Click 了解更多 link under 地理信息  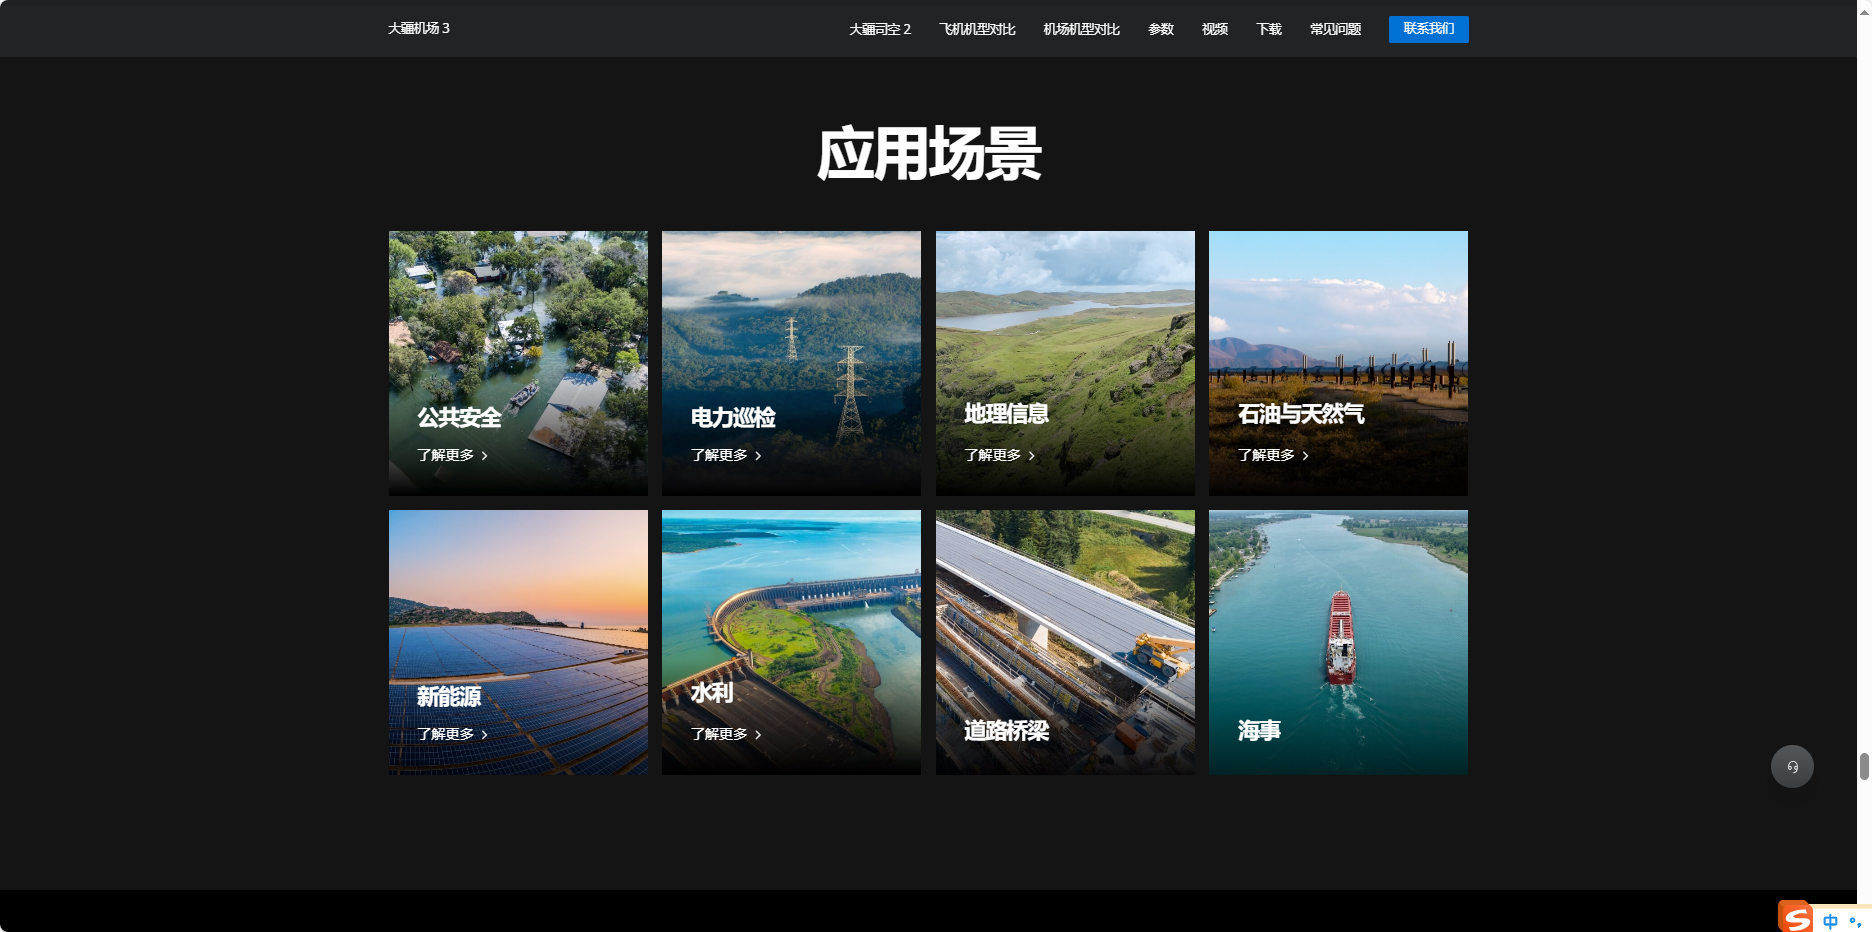point(992,455)
